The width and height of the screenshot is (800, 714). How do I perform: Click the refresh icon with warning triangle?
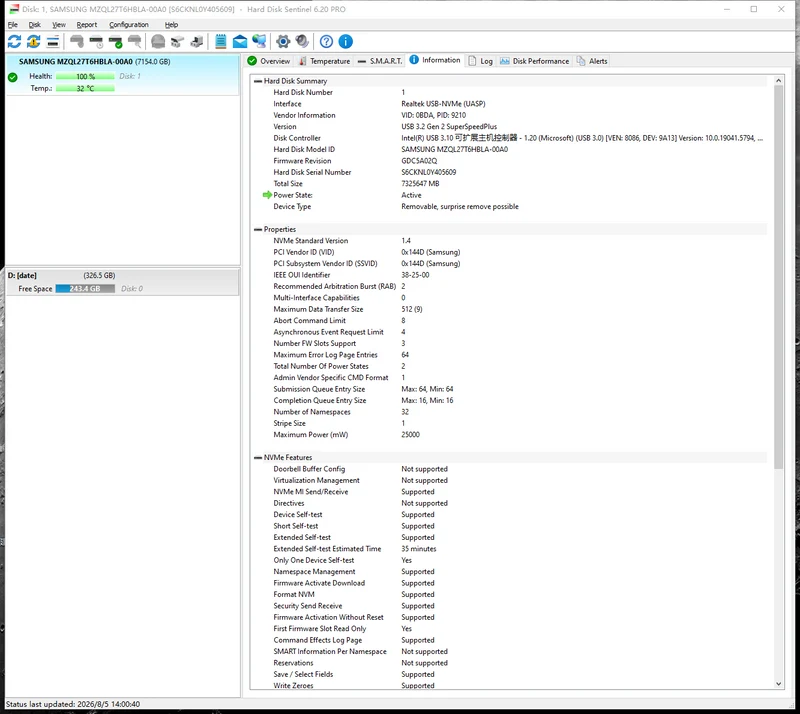point(34,41)
